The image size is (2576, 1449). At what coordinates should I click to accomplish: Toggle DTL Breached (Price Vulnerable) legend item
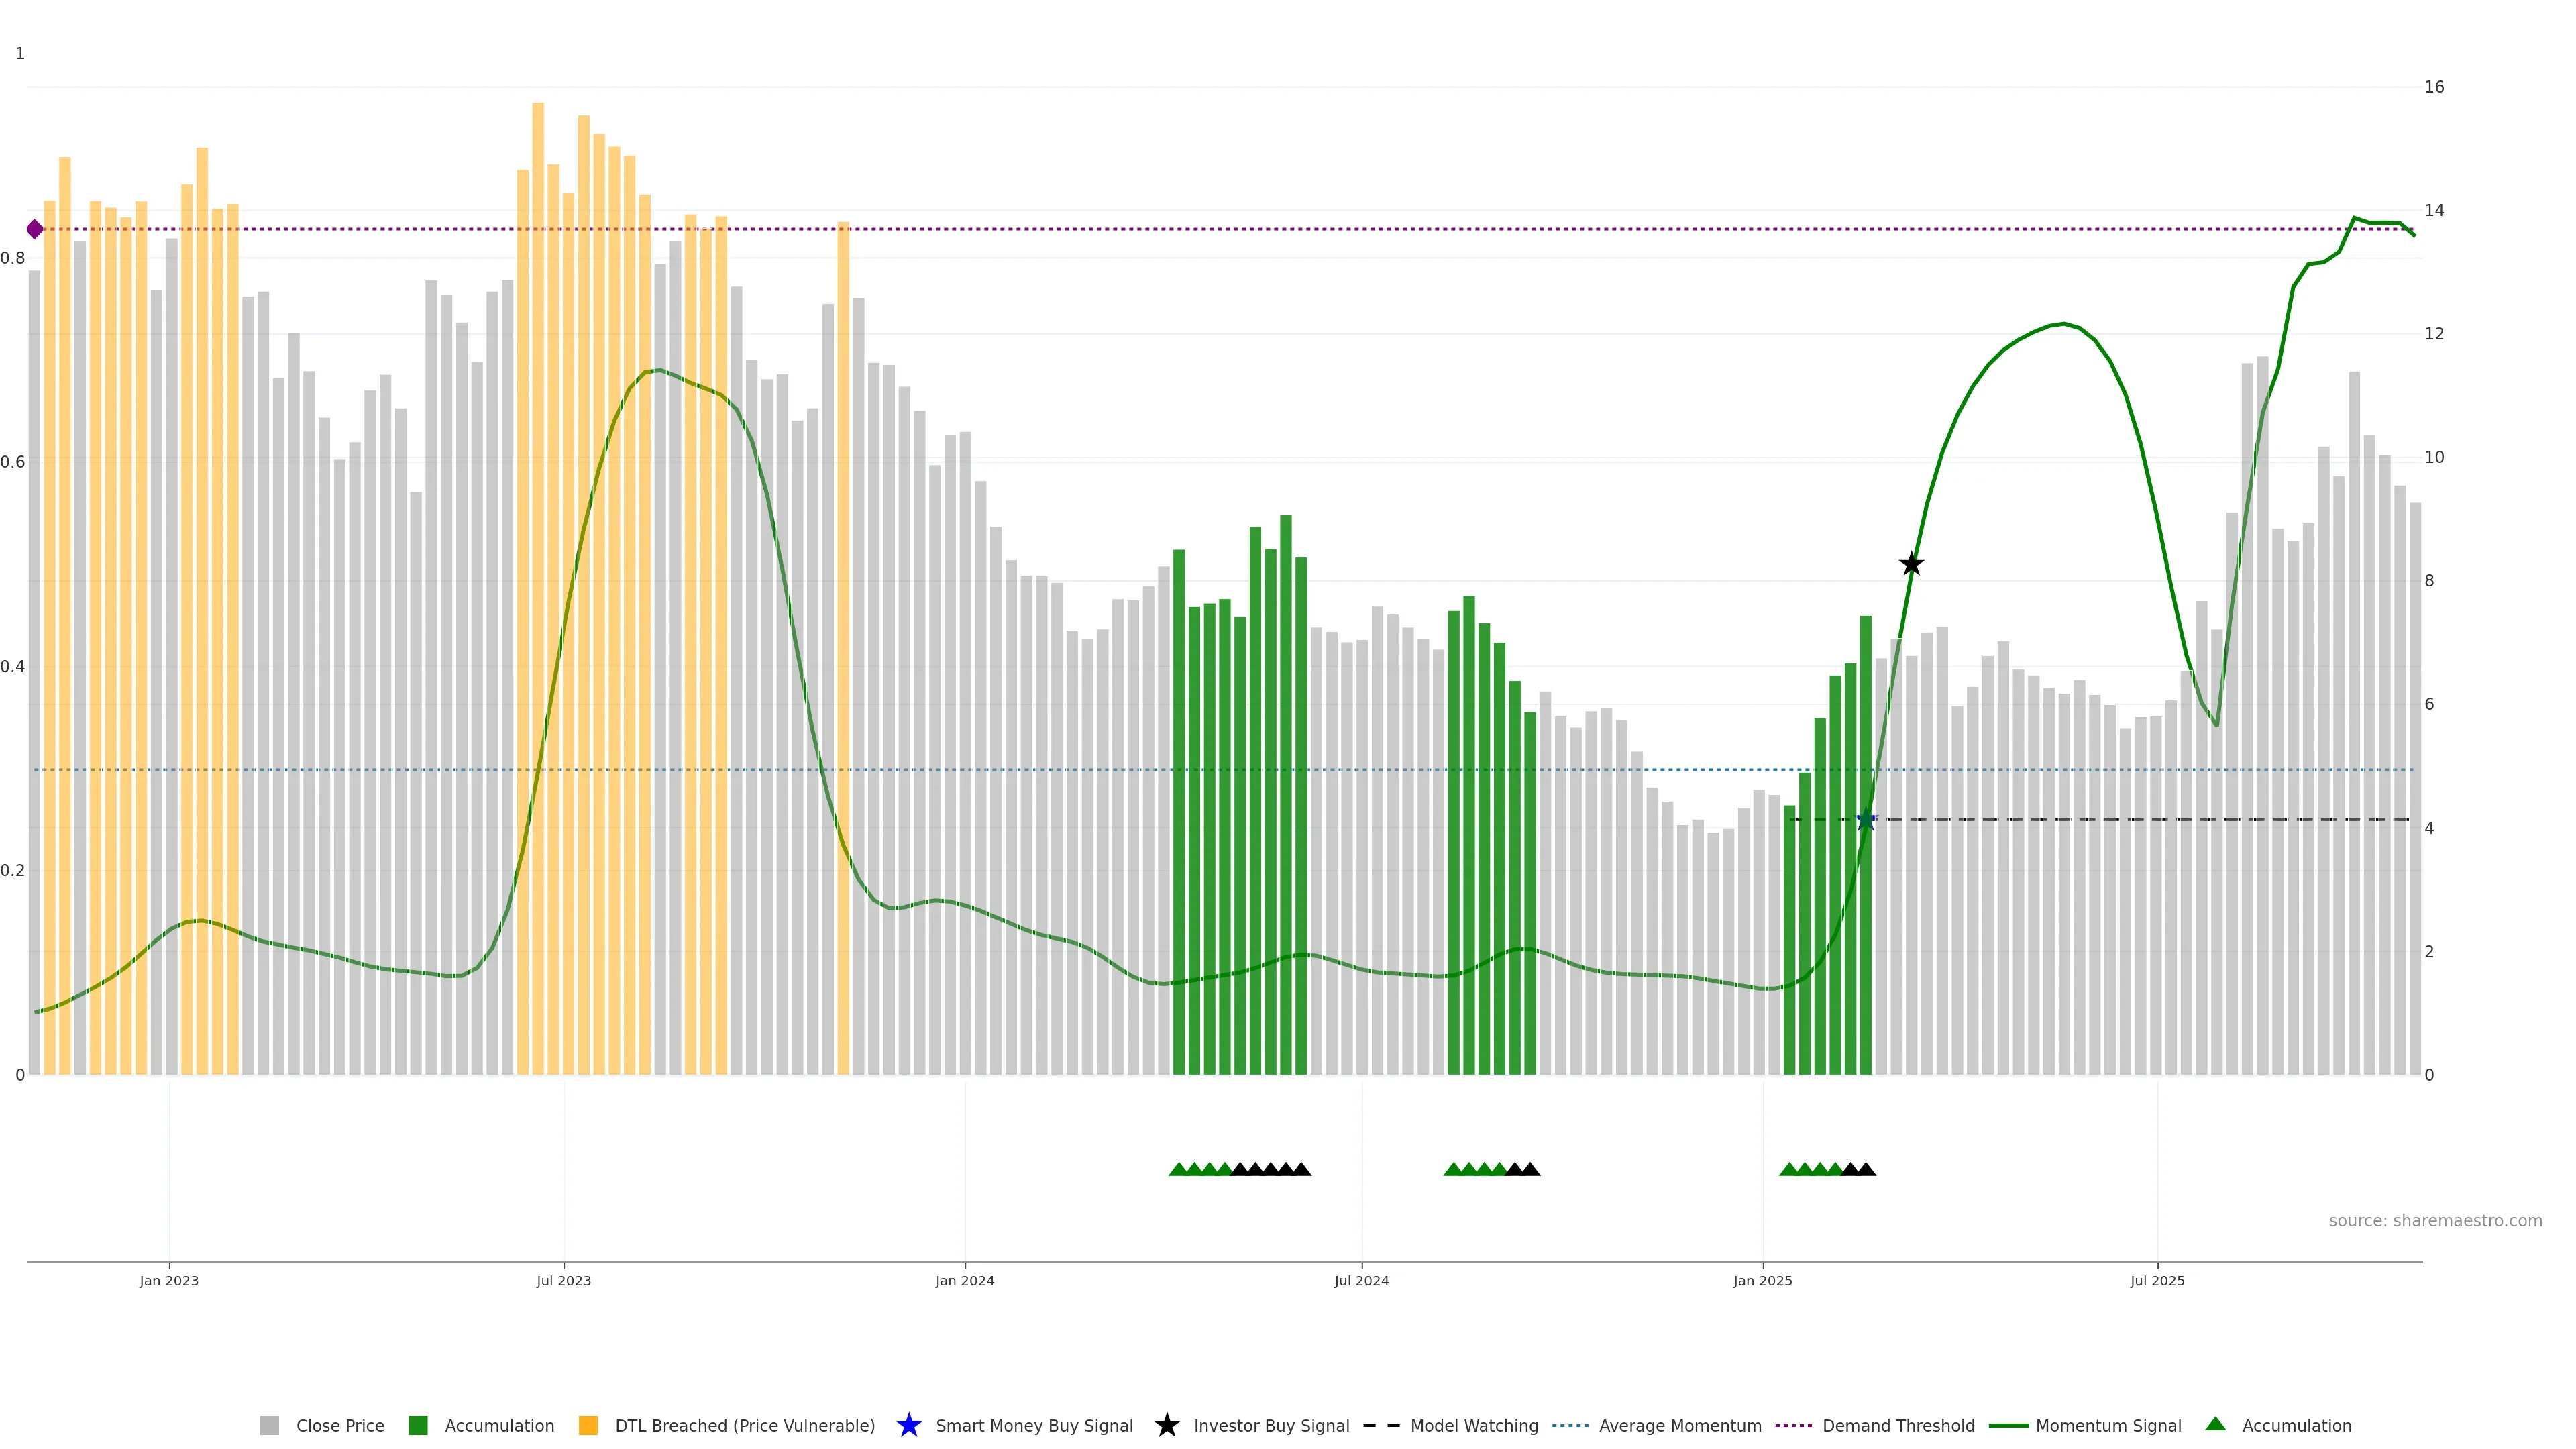click(x=744, y=1425)
